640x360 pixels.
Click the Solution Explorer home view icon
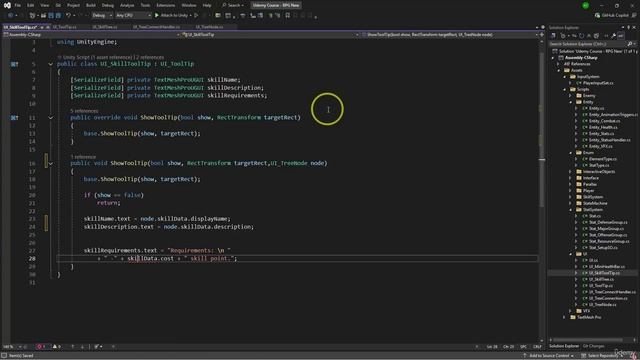[553, 36]
